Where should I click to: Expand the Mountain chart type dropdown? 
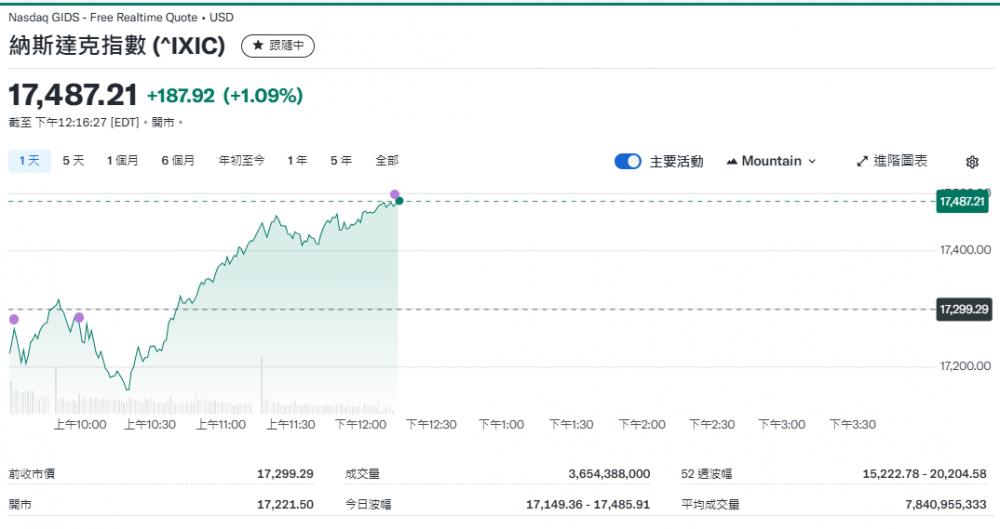(x=771, y=161)
